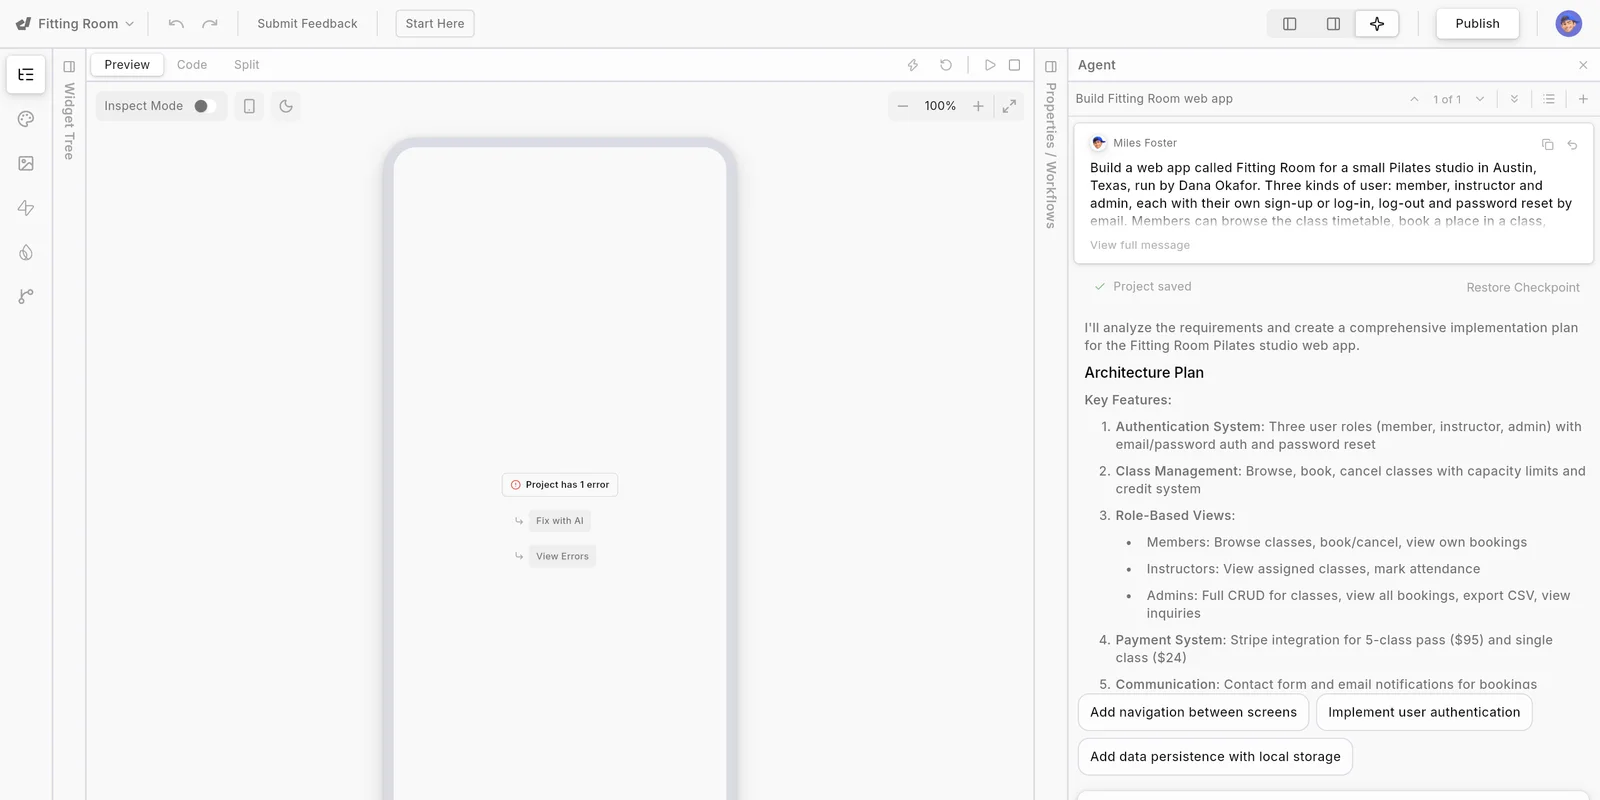Zoom in preview with plus button

click(978, 106)
